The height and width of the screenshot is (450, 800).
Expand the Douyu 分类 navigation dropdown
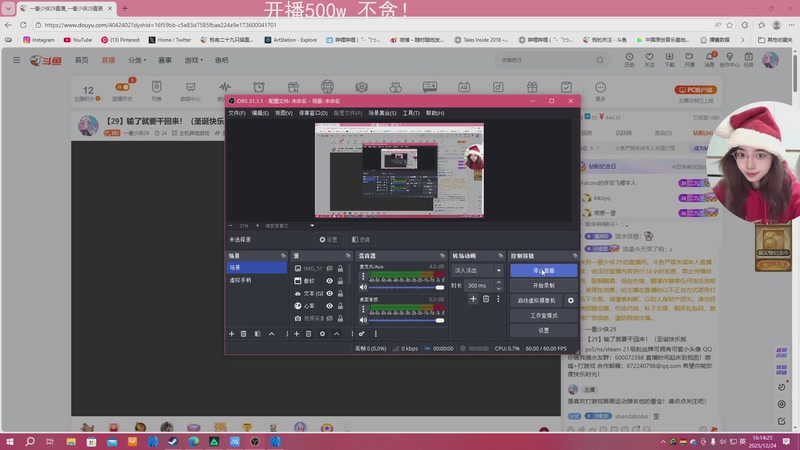click(137, 60)
